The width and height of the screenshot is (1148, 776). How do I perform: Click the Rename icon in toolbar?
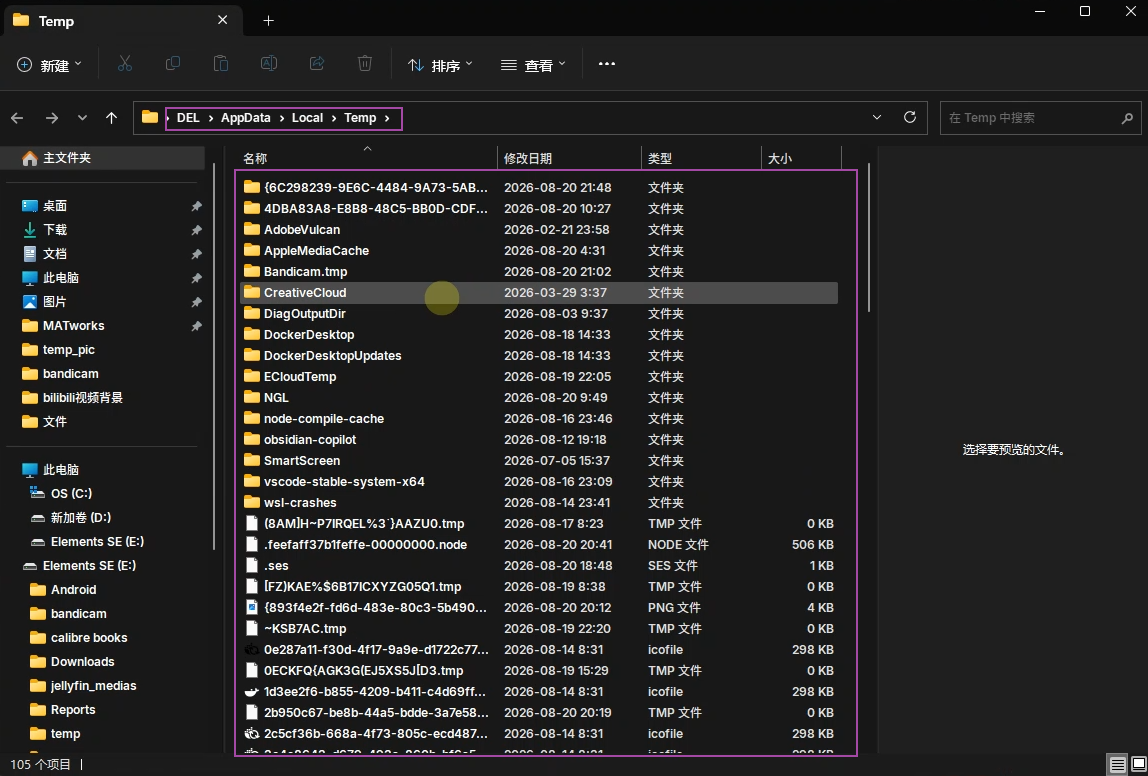(269, 64)
